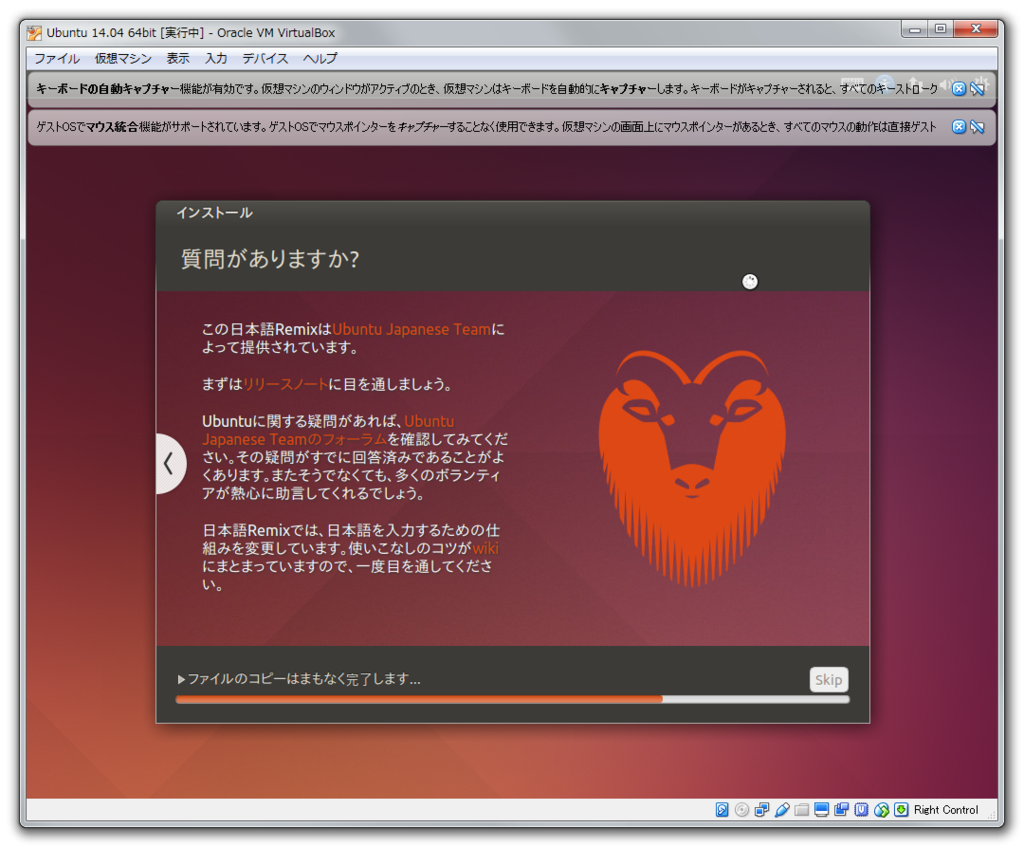Click the green-arrow host key capture icon
This screenshot has width=1024, height=847.
click(x=901, y=810)
